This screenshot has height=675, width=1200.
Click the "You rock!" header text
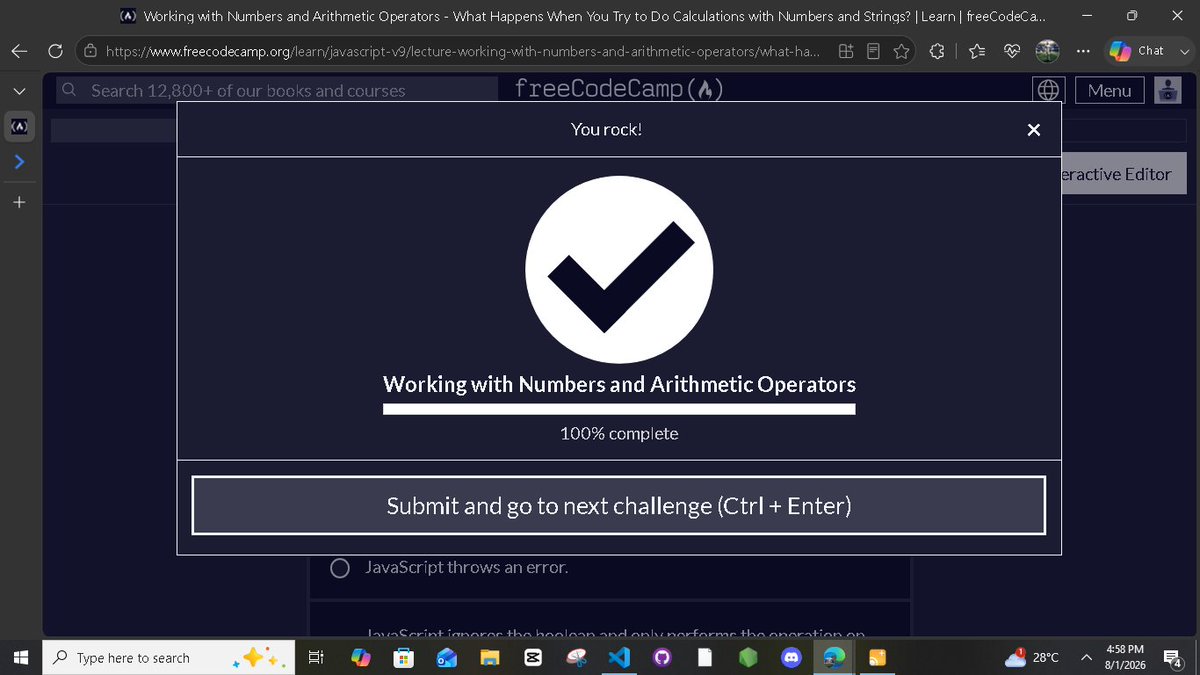point(606,129)
